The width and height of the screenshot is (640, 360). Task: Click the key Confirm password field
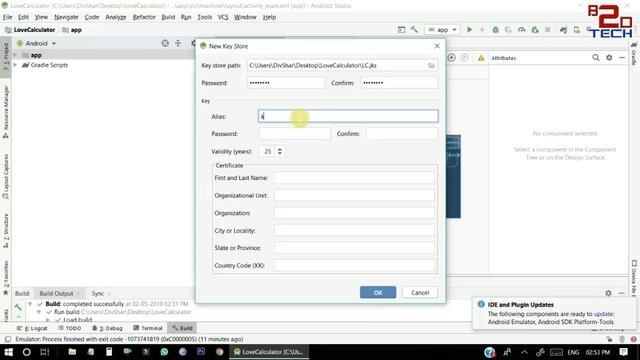[x=402, y=133]
